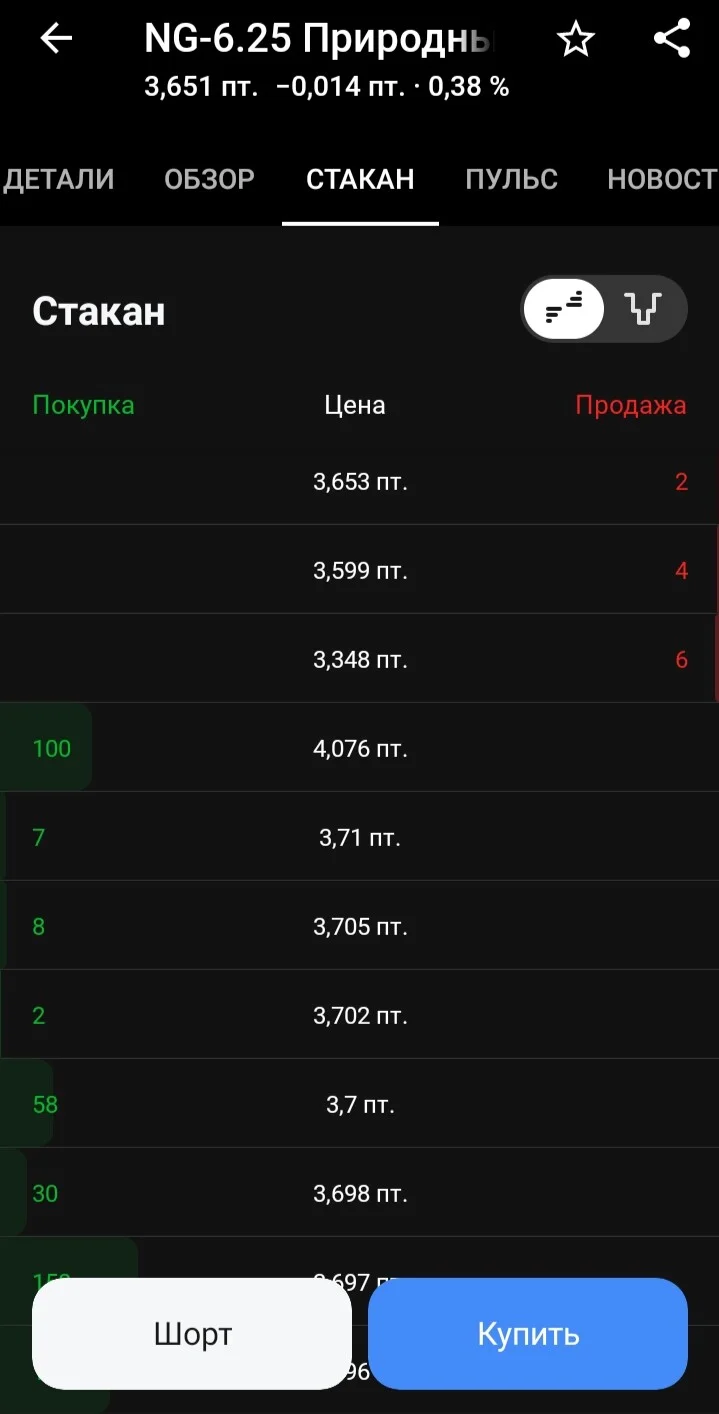The width and height of the screenshot is (719, 1414).
Task: Tap the Шорт button
Action: (x=192, y=1334)
